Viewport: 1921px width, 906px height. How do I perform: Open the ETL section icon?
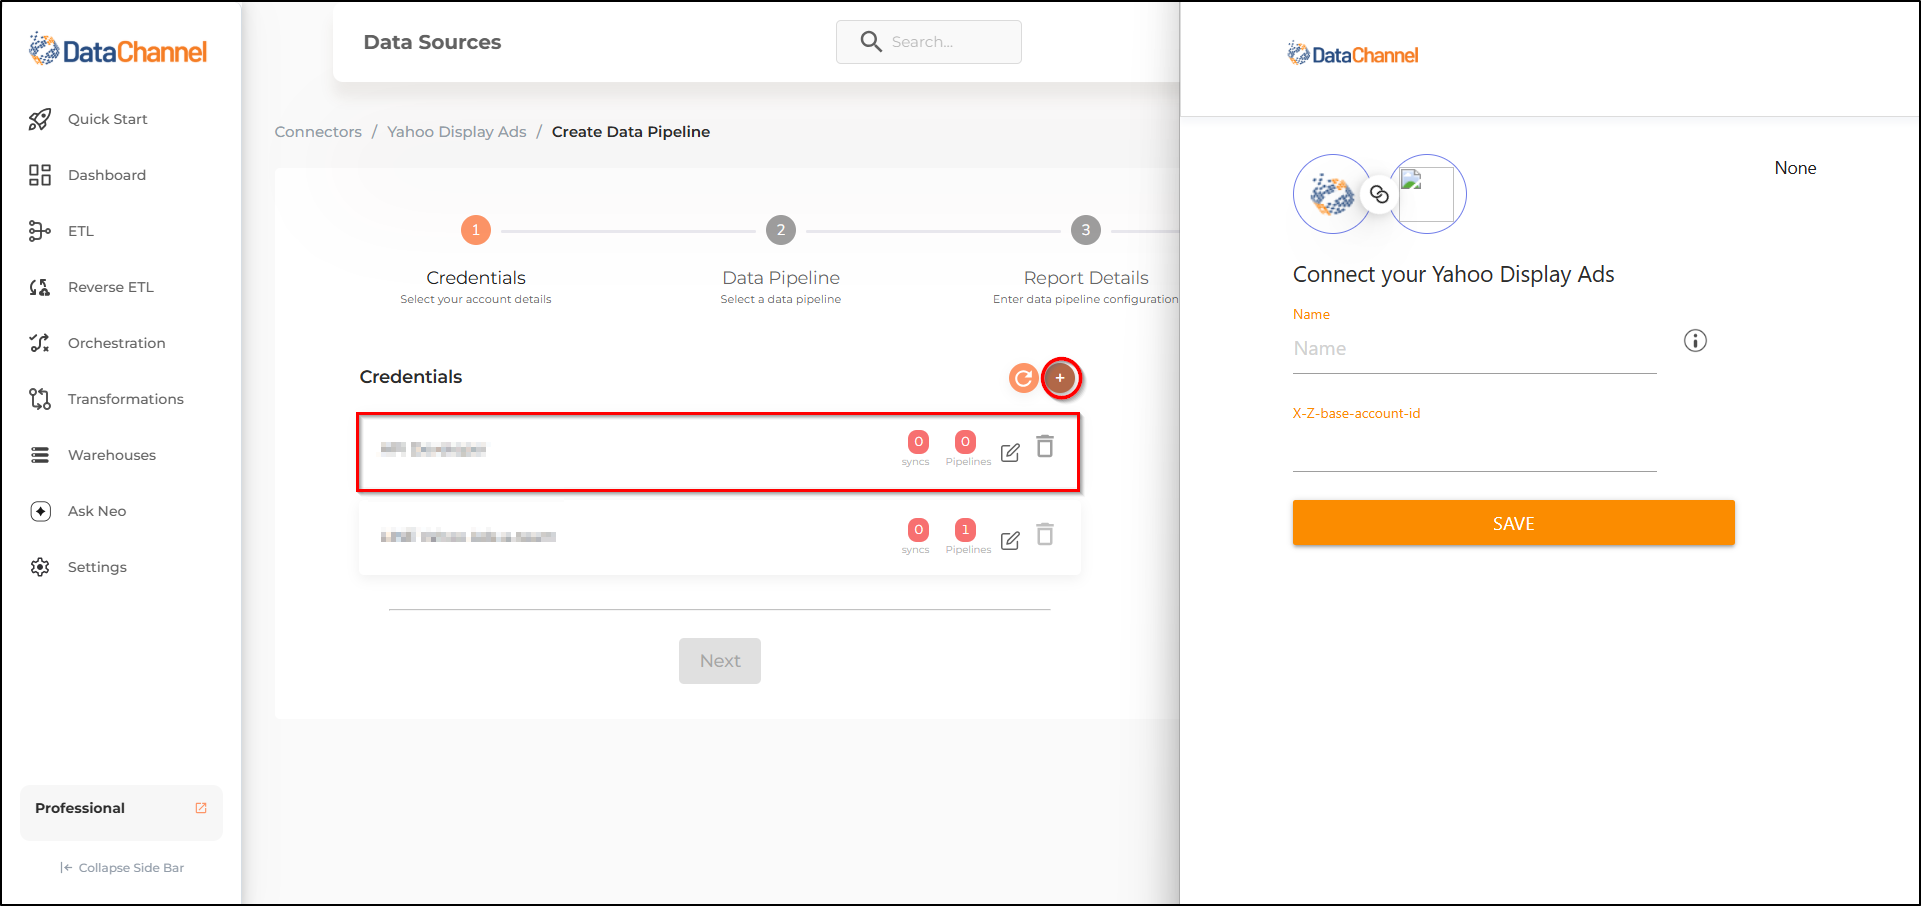pos(40,231)
